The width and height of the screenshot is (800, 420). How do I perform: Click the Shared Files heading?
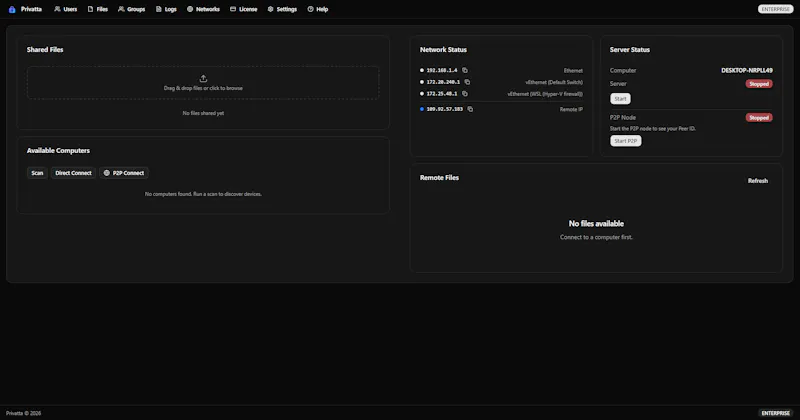coord(45,50)
